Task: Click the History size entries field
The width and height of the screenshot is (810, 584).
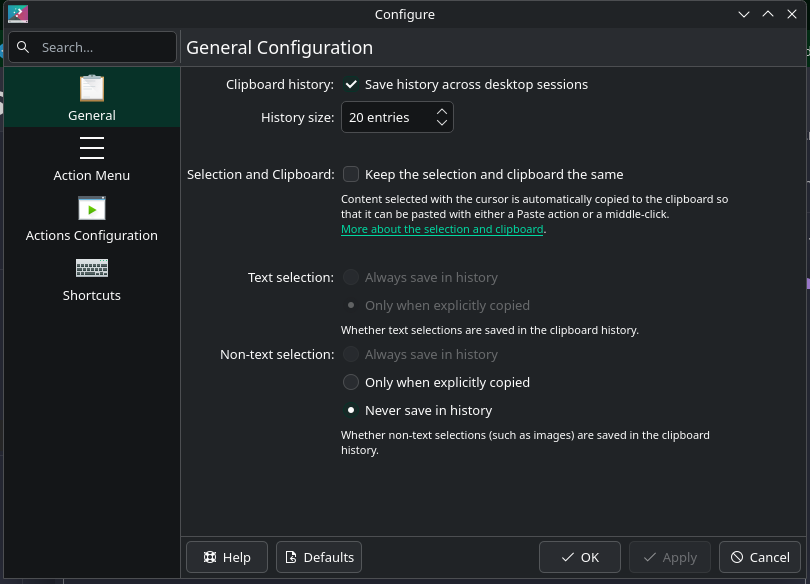Action: [x=386, y=118]
